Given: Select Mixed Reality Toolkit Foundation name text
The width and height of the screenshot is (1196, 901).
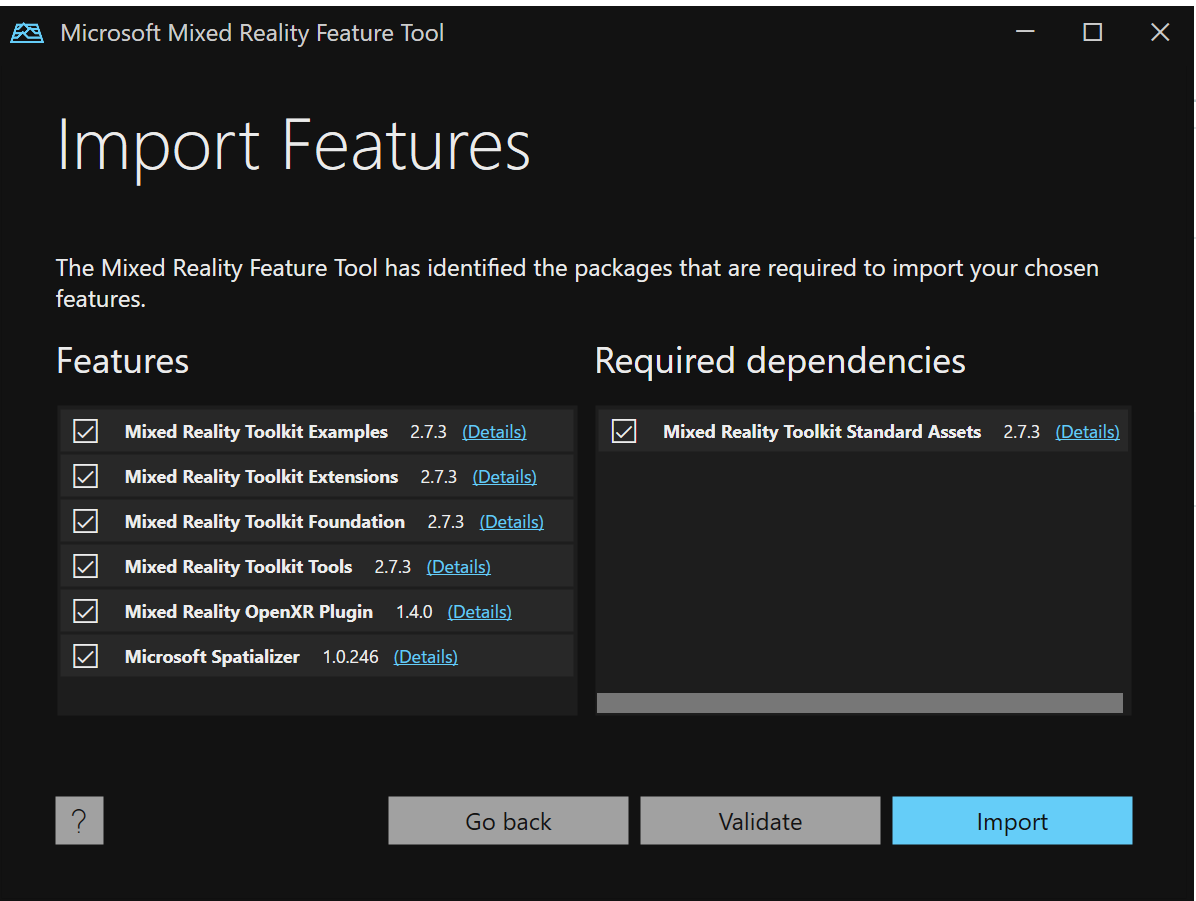Looking at the screenshot, I should (265, 522).
